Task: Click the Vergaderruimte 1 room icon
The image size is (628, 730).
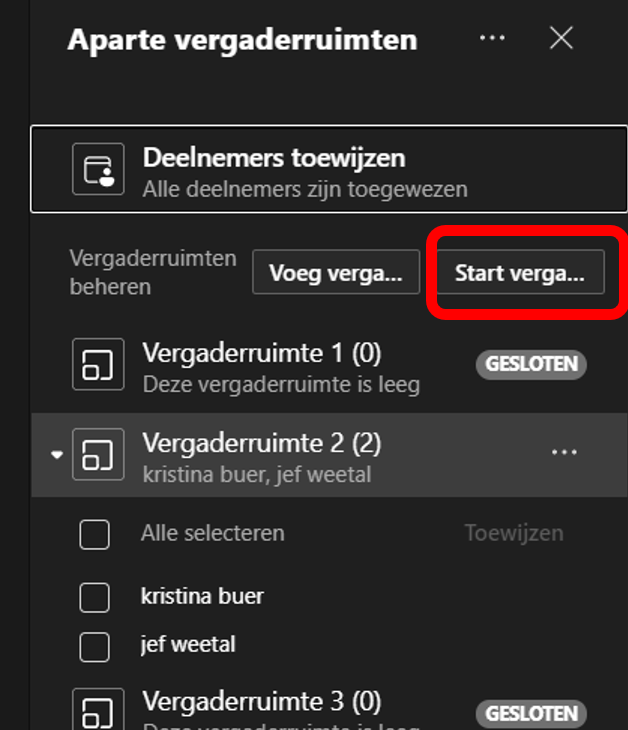Action: (98, 364)
